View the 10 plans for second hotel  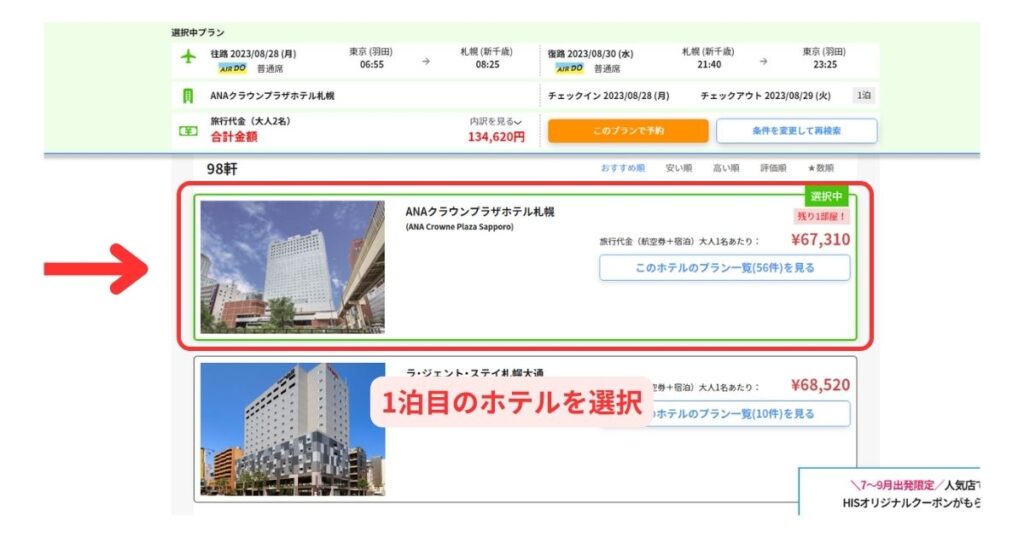click(724, 414)
